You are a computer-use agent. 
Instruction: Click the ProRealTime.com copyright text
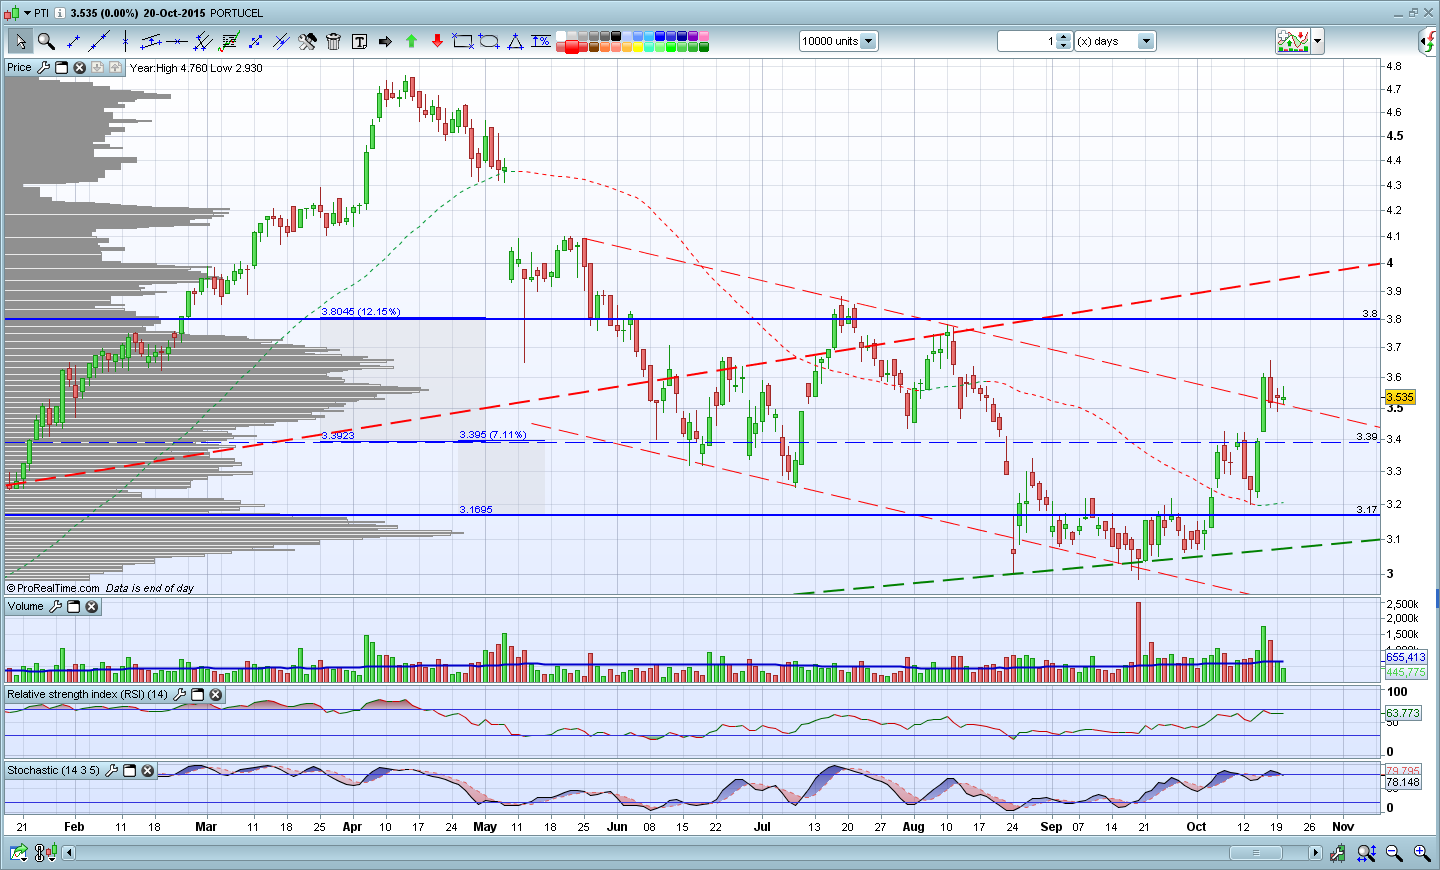pyautogui.click(x=54, y=588)
